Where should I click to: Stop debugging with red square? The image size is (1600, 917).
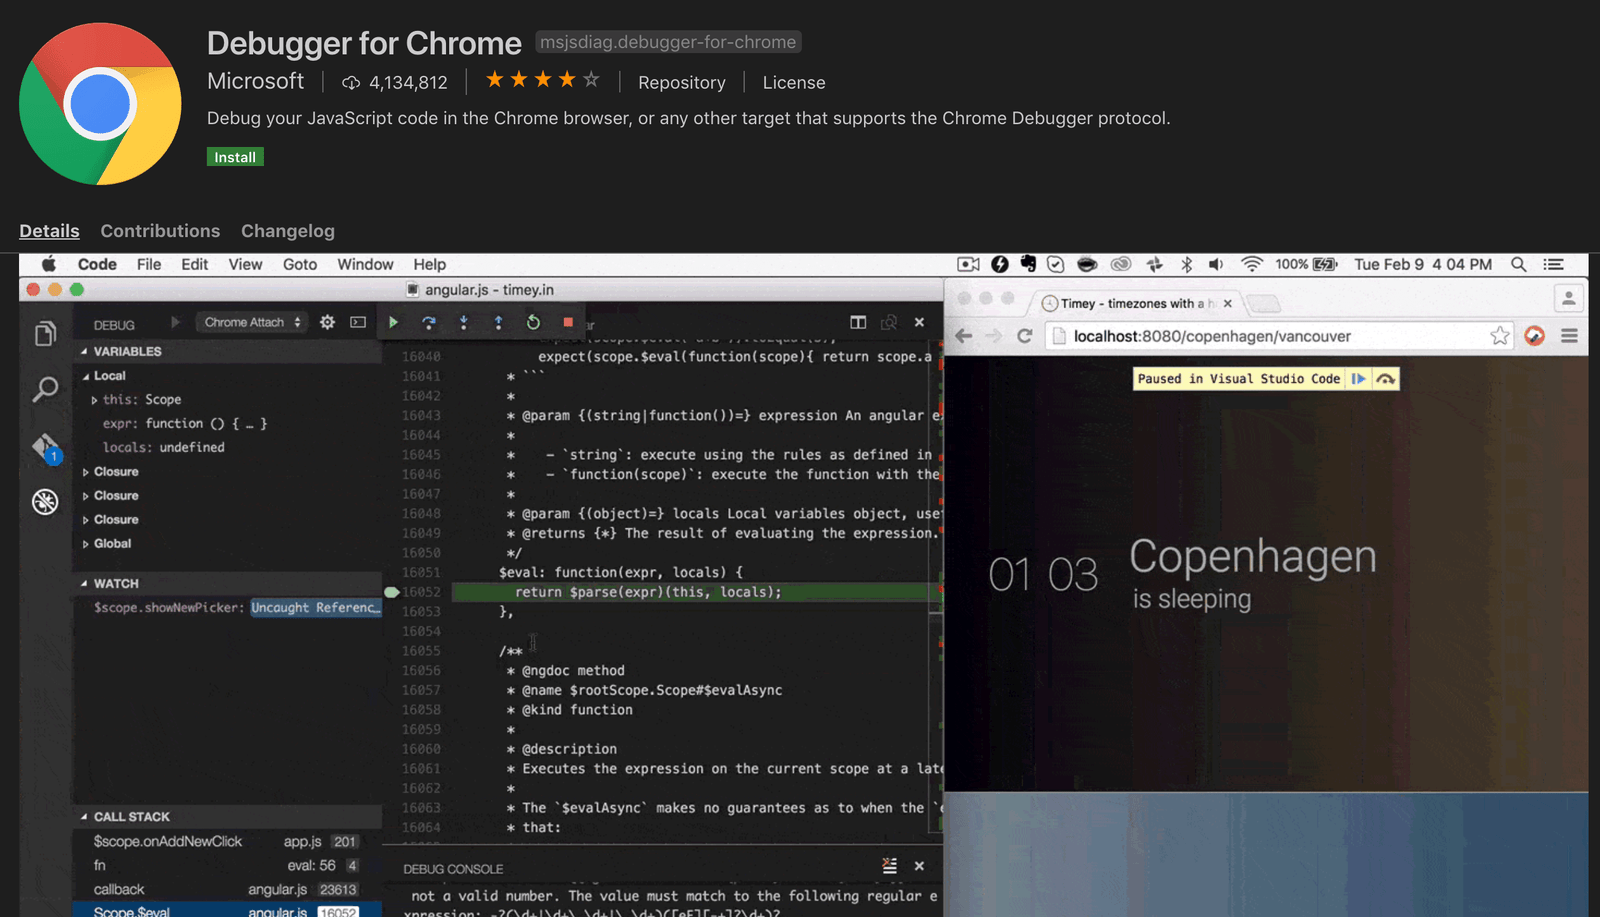pyautogui.click(x=568, y=322)
